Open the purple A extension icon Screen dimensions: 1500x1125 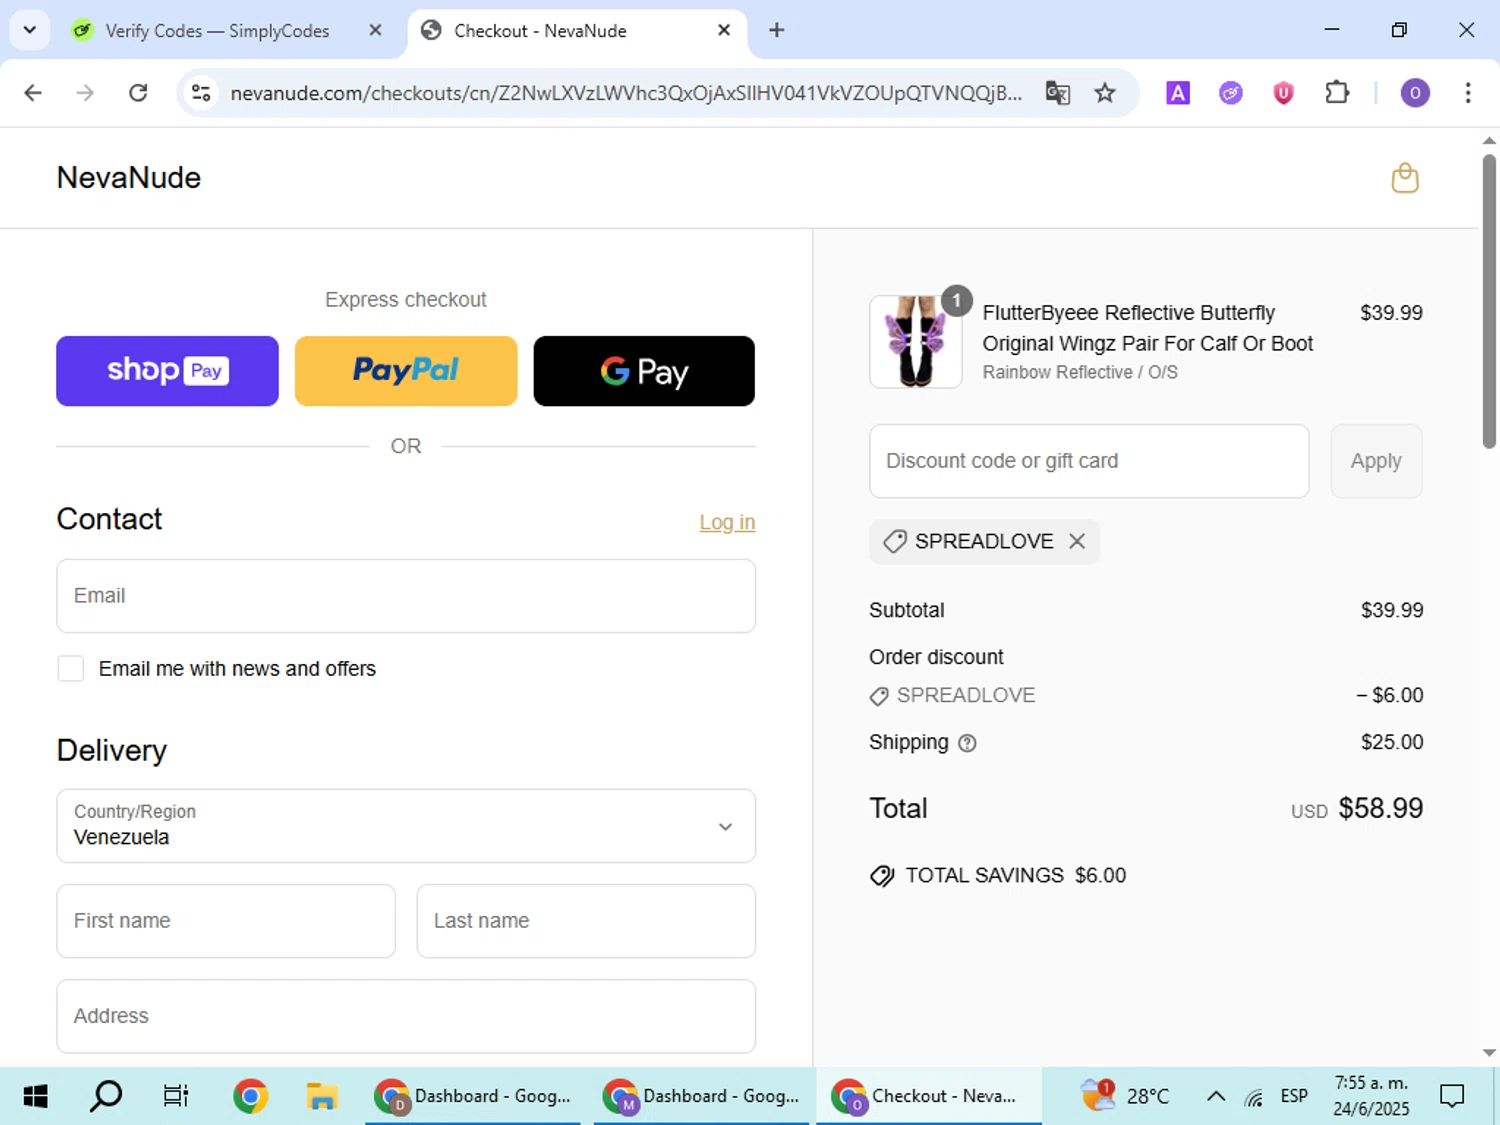tap(1178, 93)
